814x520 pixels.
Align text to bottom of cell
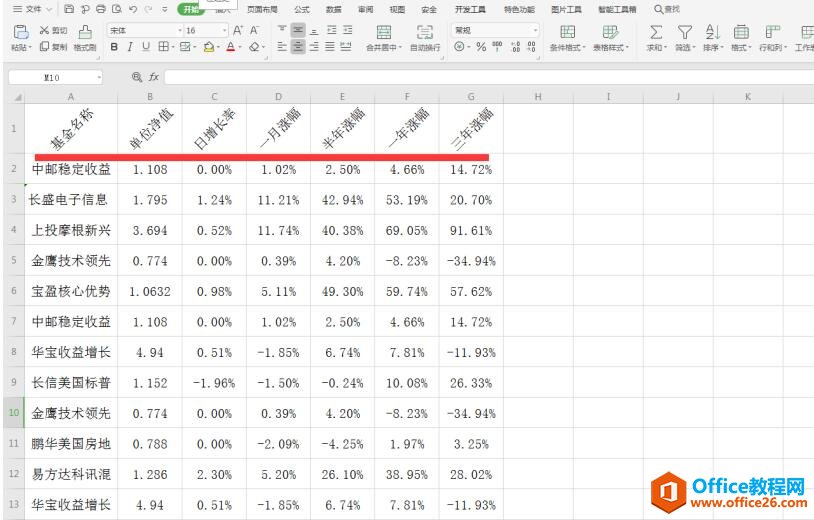314,30
